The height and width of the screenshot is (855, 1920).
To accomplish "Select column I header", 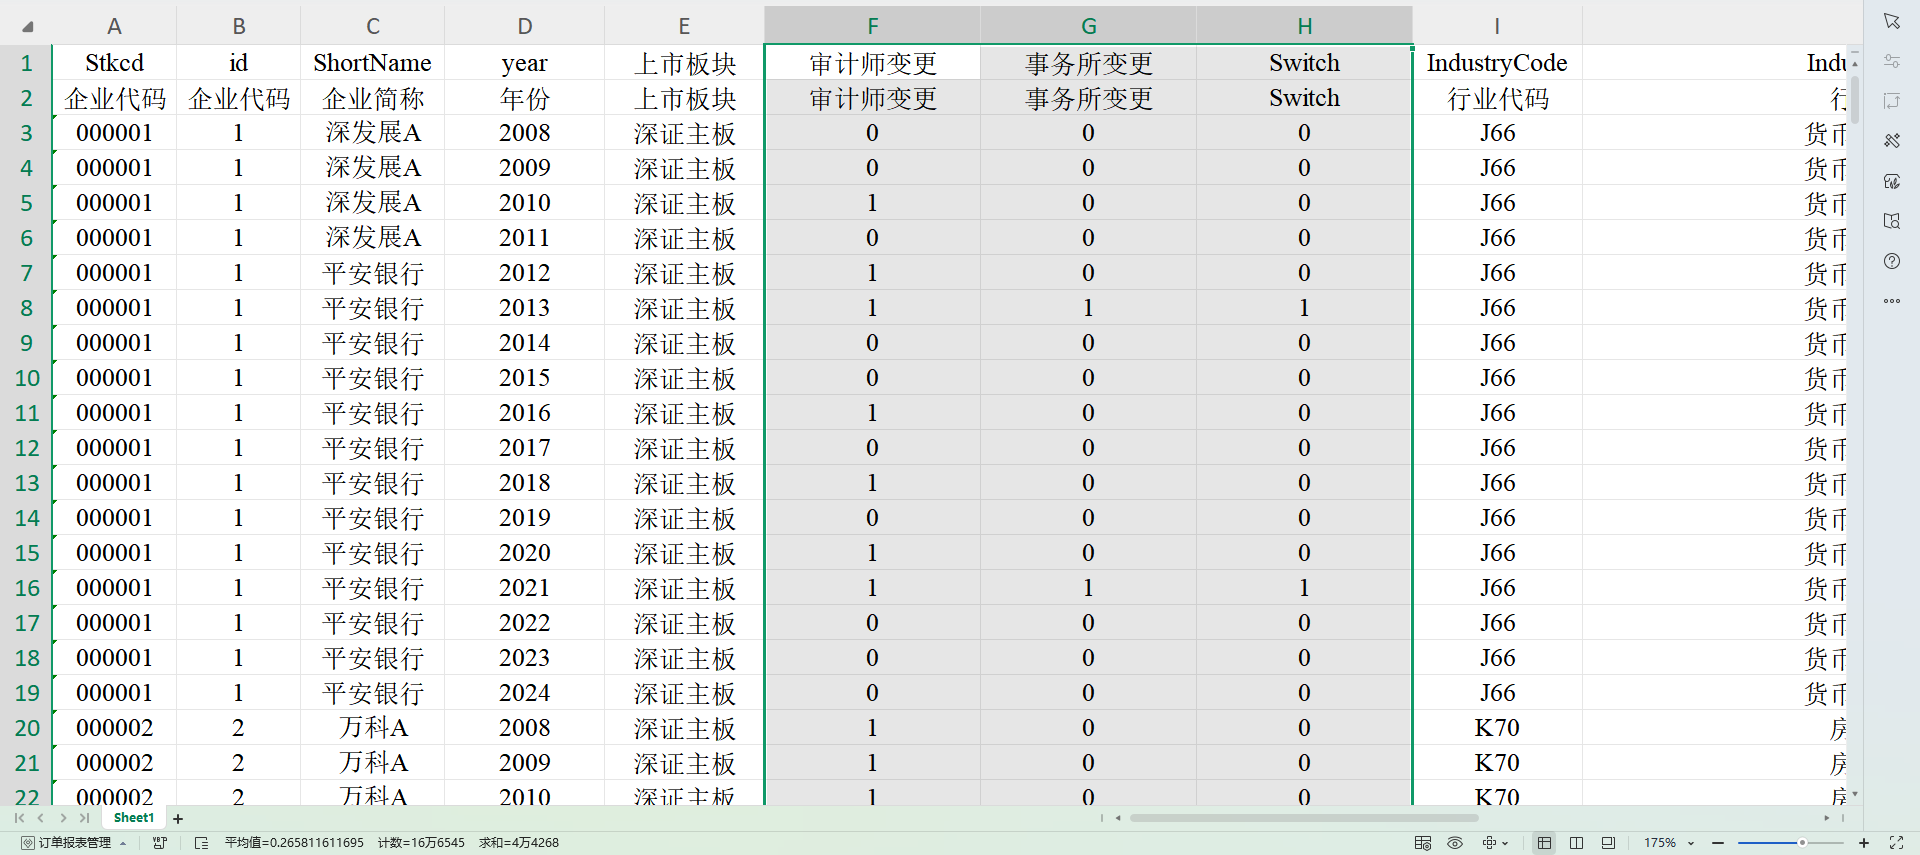I will click(x=1496, y=26).
